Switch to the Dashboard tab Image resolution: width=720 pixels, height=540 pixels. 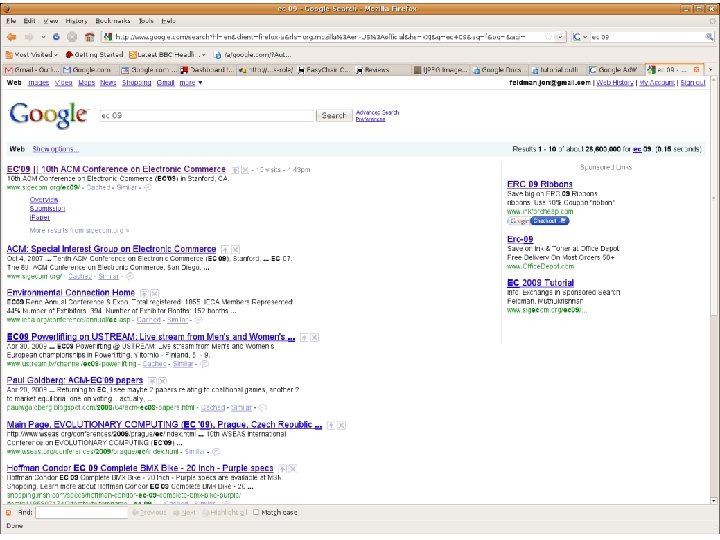(207, 70)
